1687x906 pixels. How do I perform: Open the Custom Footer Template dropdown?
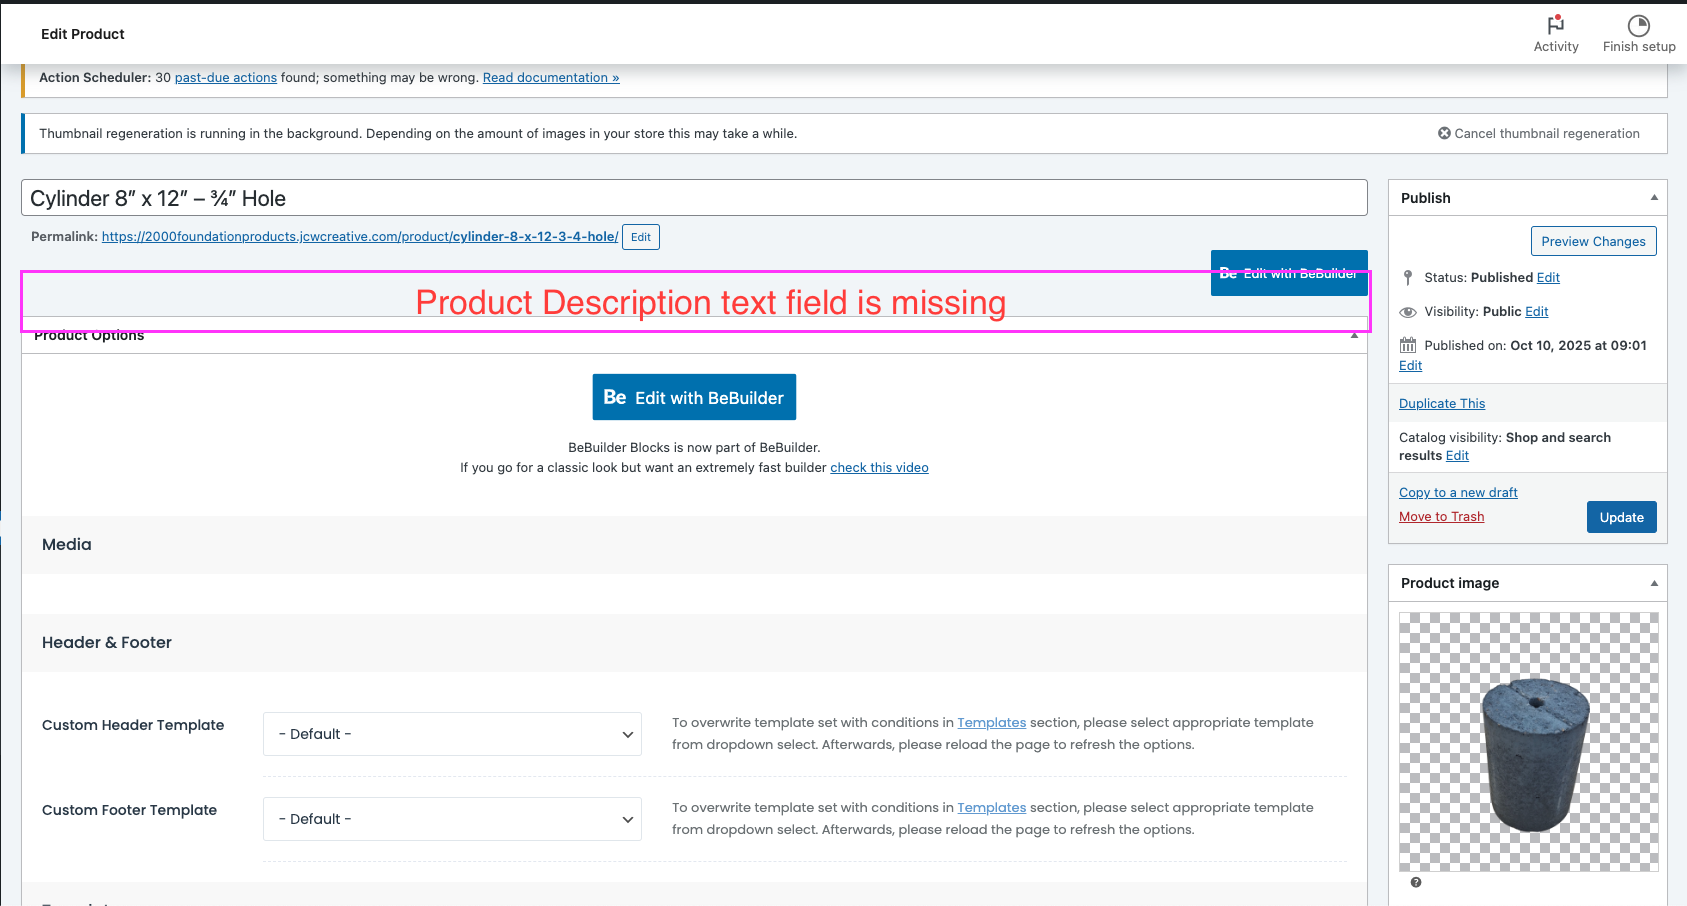(x=452, y=819)
